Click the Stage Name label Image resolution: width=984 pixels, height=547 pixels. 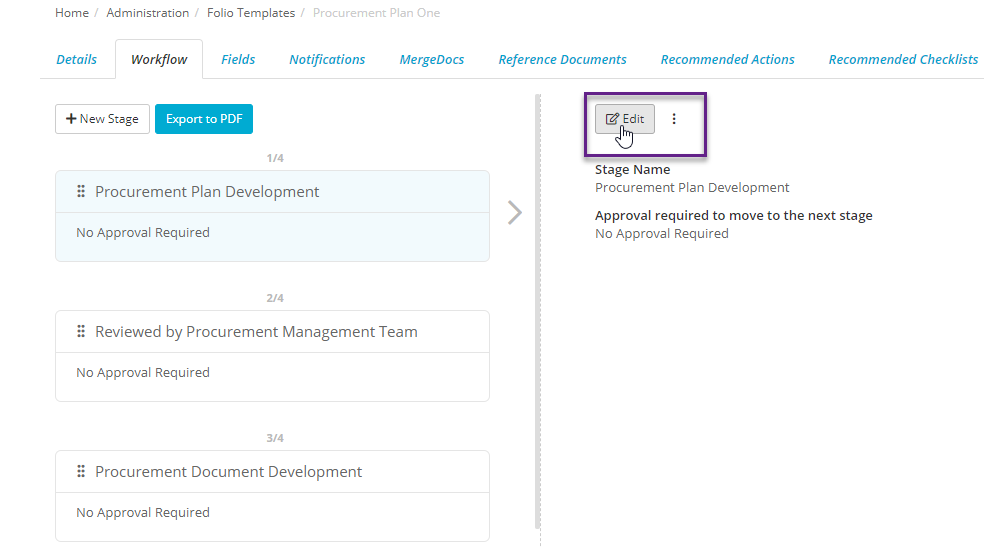pos(633,169)
